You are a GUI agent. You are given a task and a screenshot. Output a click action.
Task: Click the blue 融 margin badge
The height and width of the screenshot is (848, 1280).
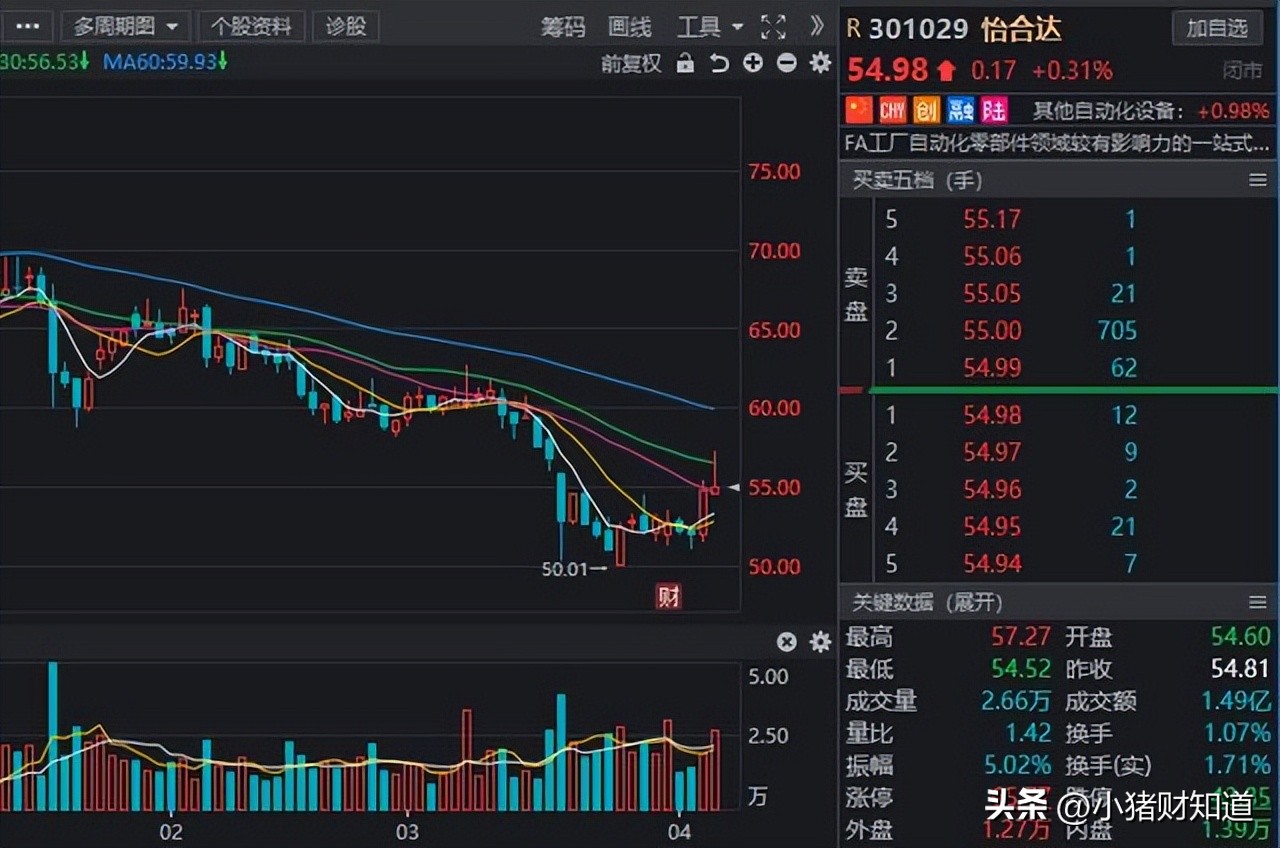click(961, 110)
